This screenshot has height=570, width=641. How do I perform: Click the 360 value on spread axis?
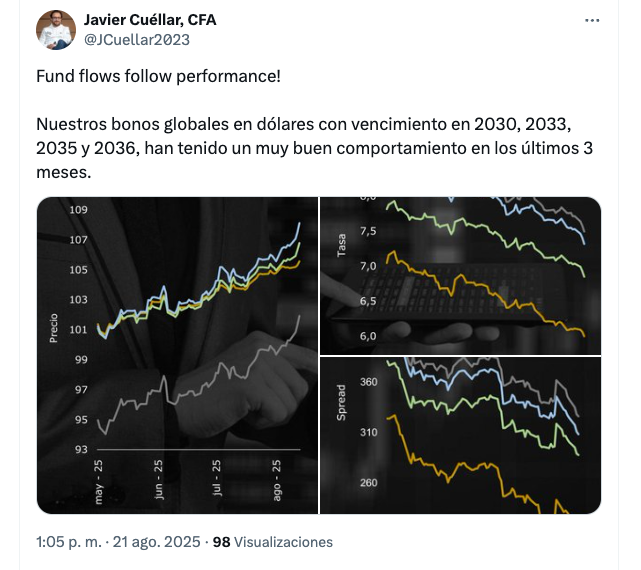pos(368,382)
